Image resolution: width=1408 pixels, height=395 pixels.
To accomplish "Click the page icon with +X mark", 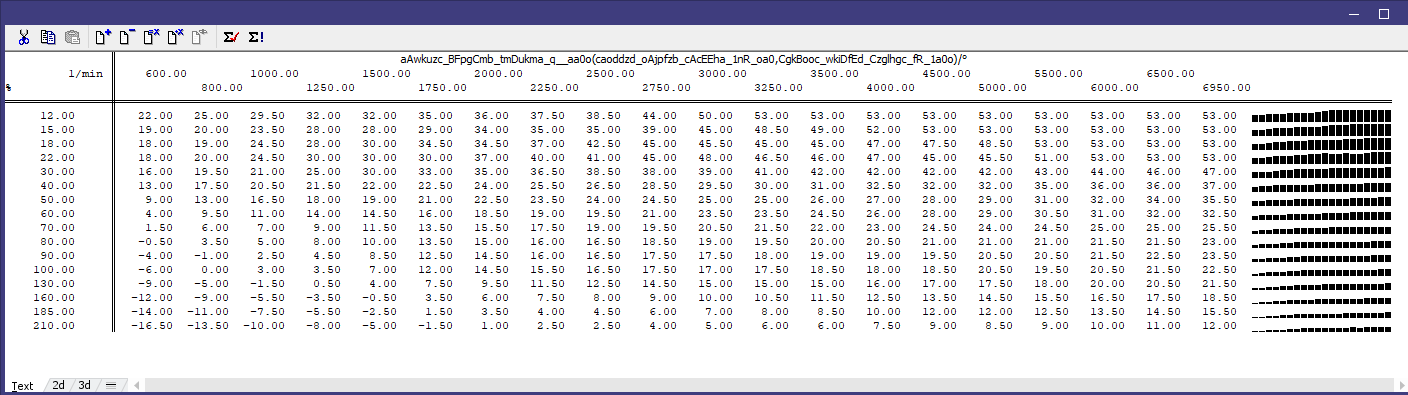I will [176, 37].
